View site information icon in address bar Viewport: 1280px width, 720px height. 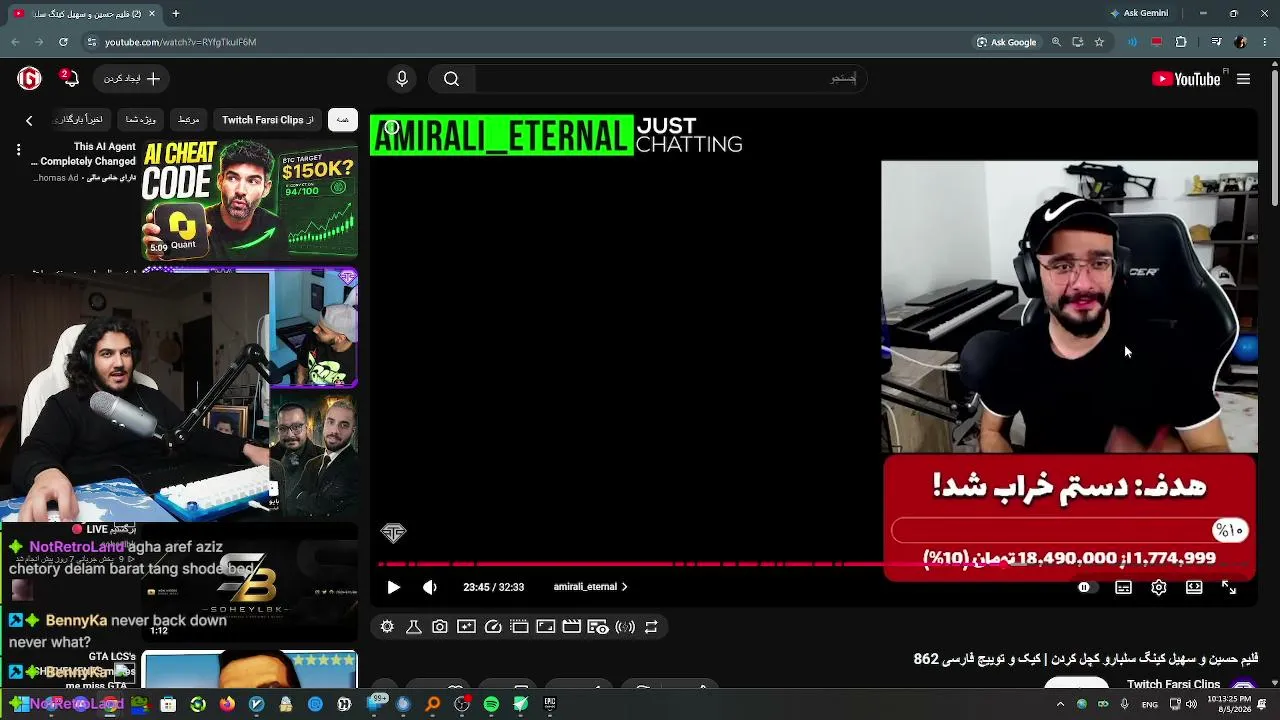(x=91, y=42)
